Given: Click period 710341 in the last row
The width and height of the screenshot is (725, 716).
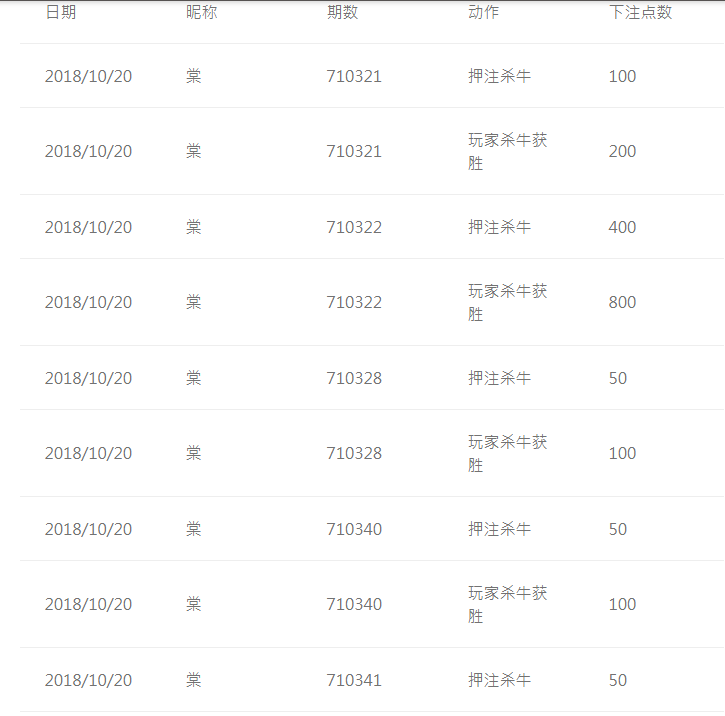Looking at the screenshot, I should point(354,680).
